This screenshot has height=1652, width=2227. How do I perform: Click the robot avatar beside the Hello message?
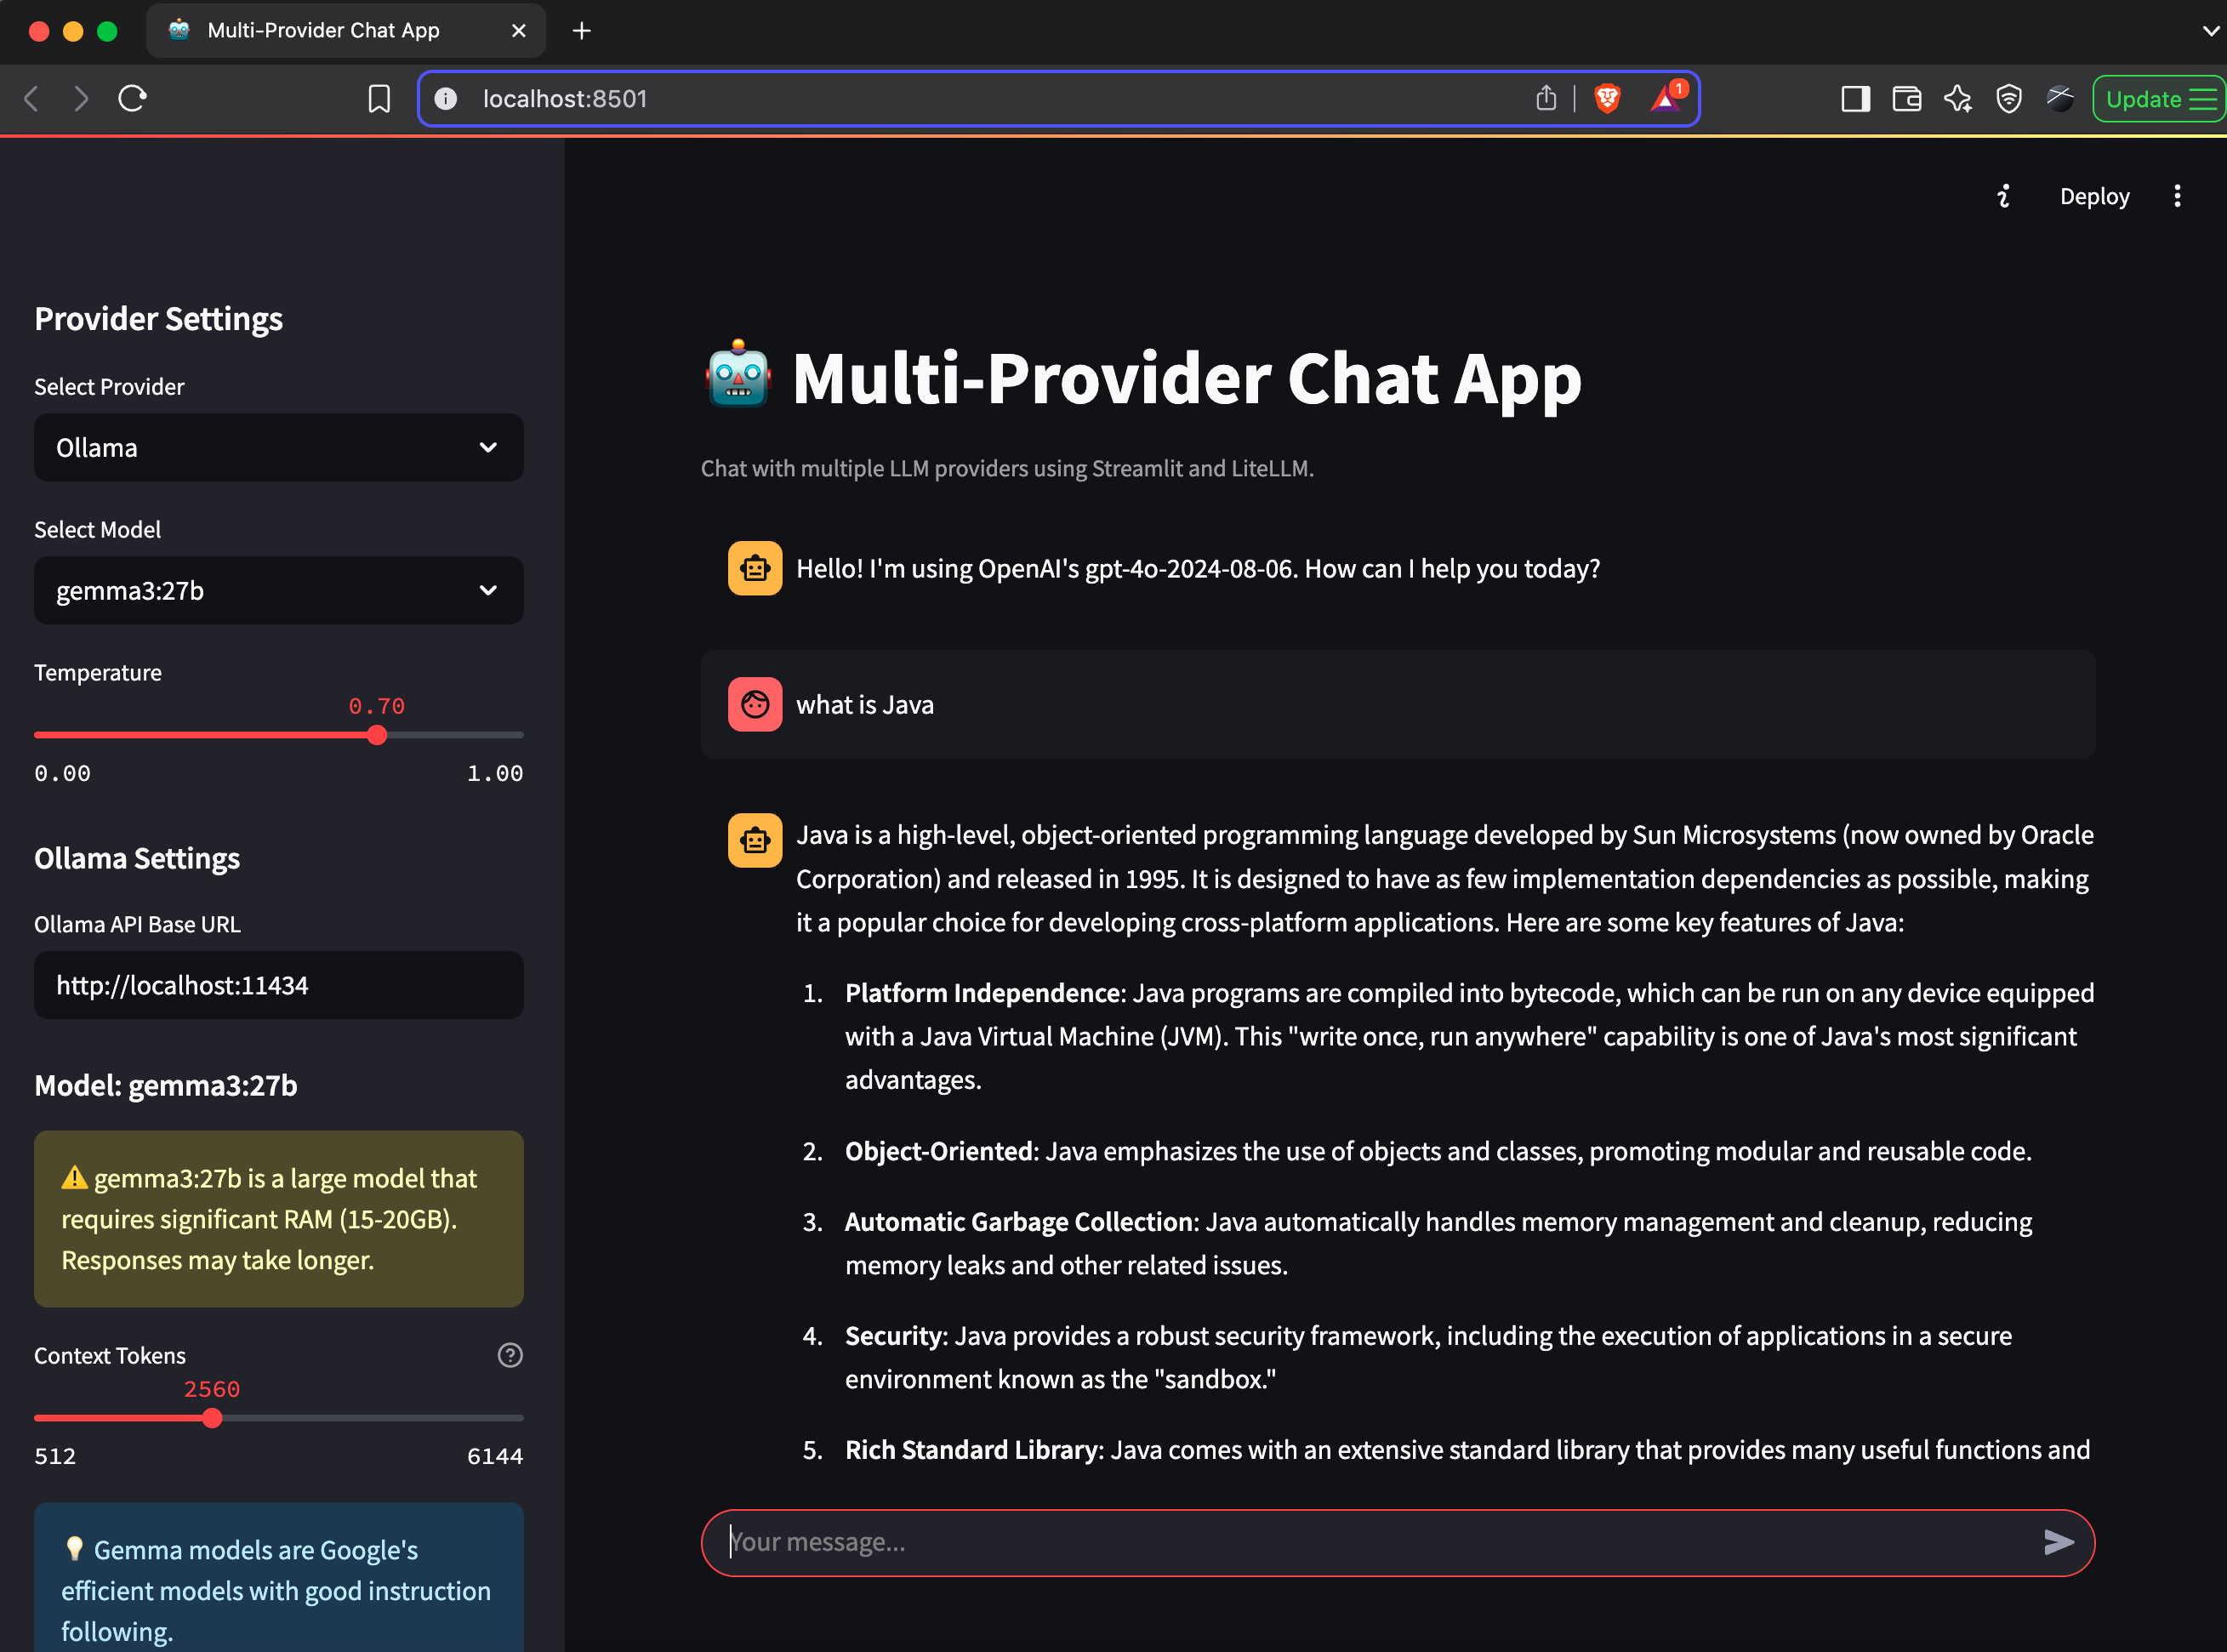pyautogui.click(x=755, y=568)
